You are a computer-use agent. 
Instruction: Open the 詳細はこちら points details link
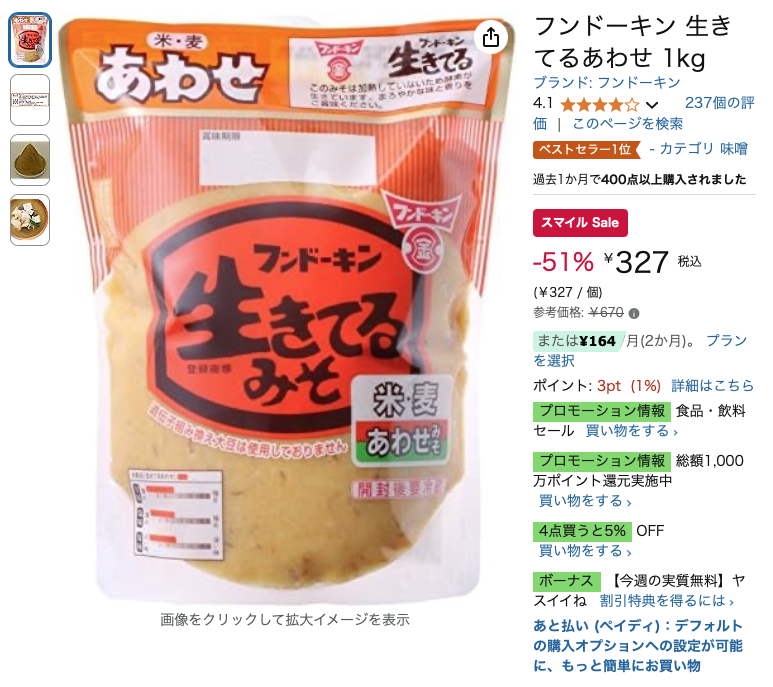coord(713,385)
